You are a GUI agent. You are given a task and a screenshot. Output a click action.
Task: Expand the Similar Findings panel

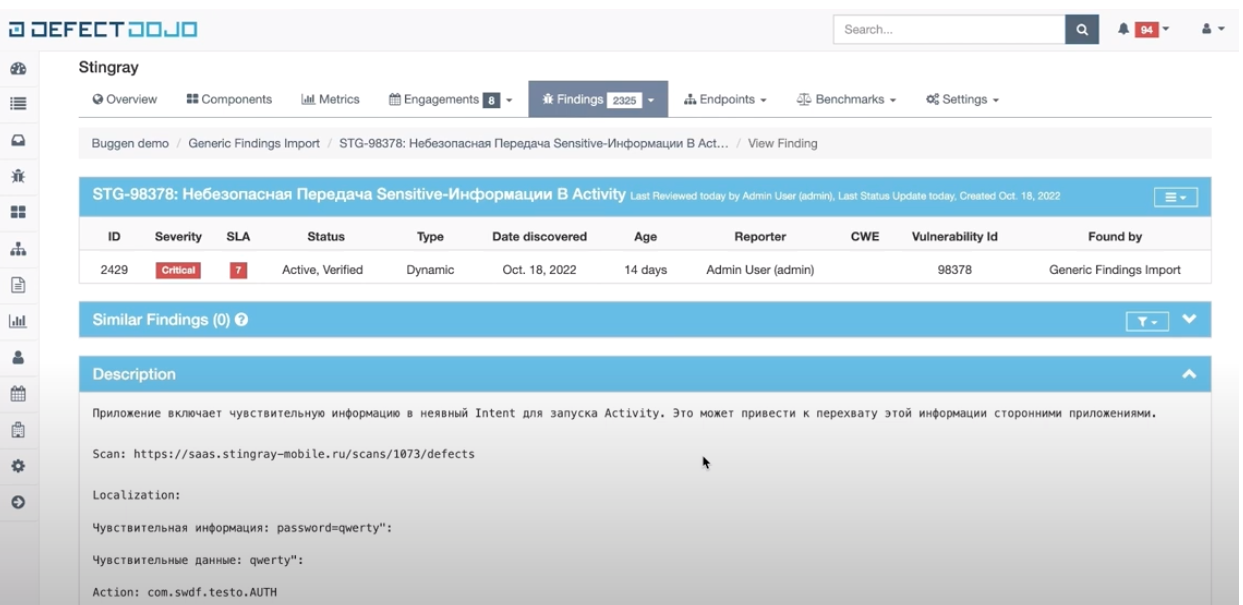(x=1189, y=320)
